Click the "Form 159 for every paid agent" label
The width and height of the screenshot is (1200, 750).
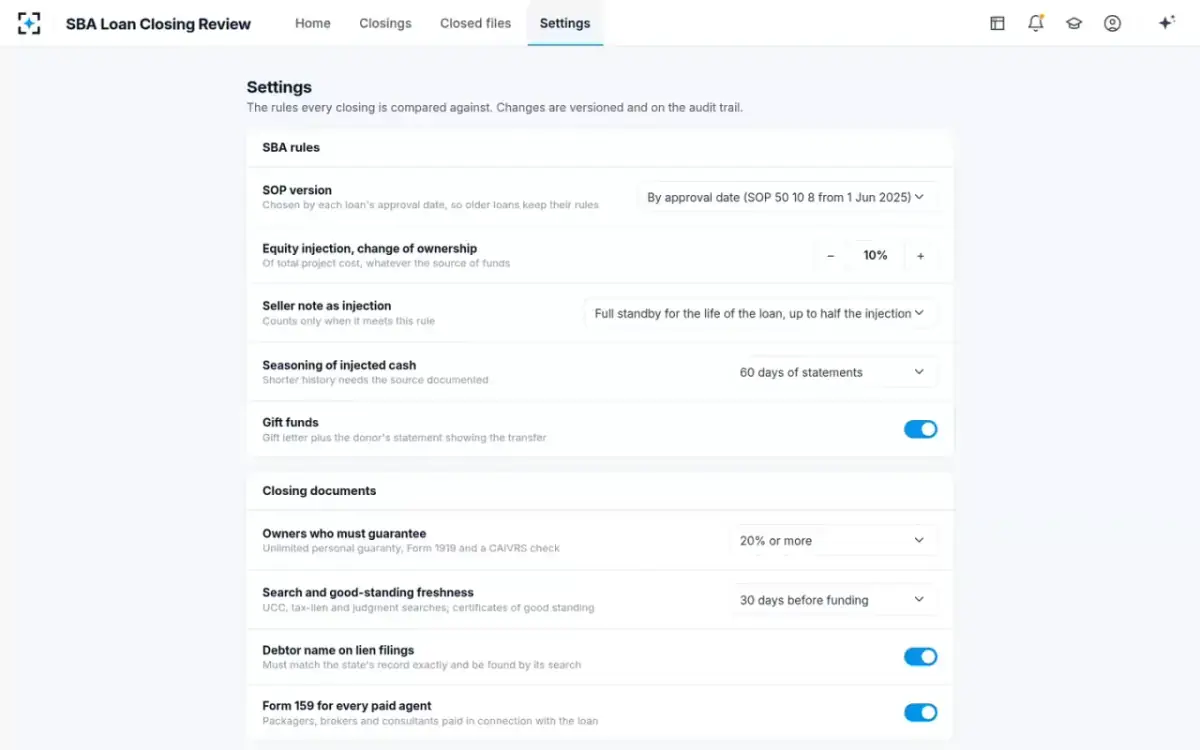click(x=347, y=706)
